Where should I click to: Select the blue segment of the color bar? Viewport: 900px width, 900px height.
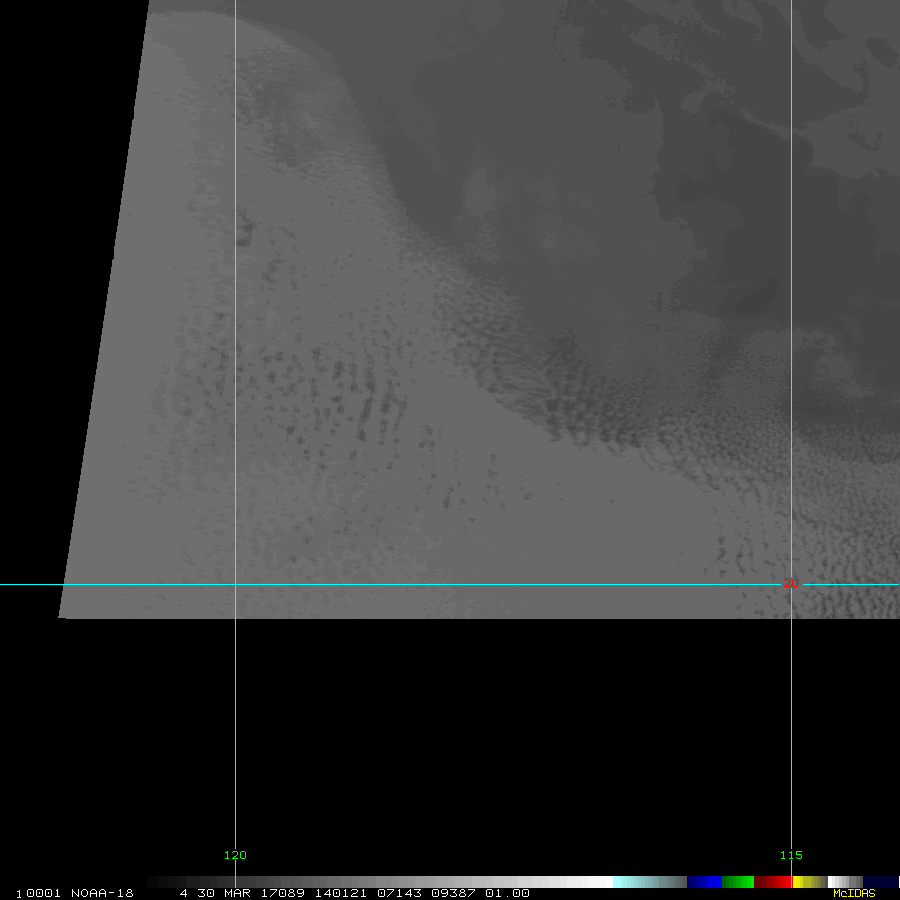(704, 882)
